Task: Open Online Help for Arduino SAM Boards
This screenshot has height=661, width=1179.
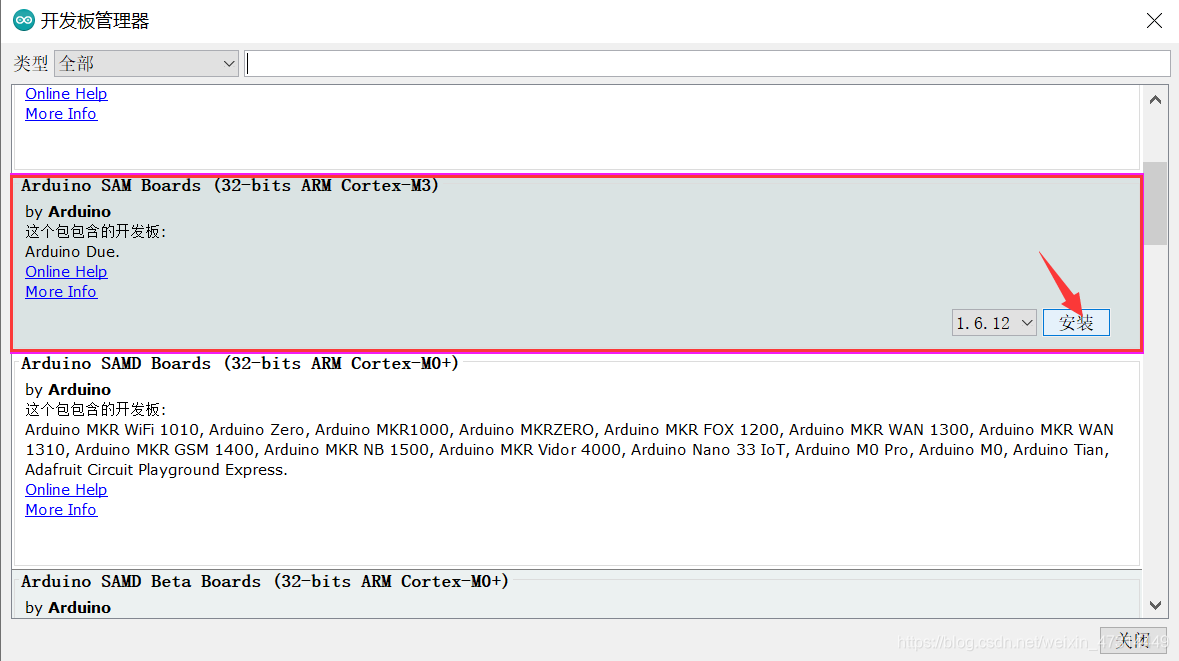Action: tap(66, 271)
